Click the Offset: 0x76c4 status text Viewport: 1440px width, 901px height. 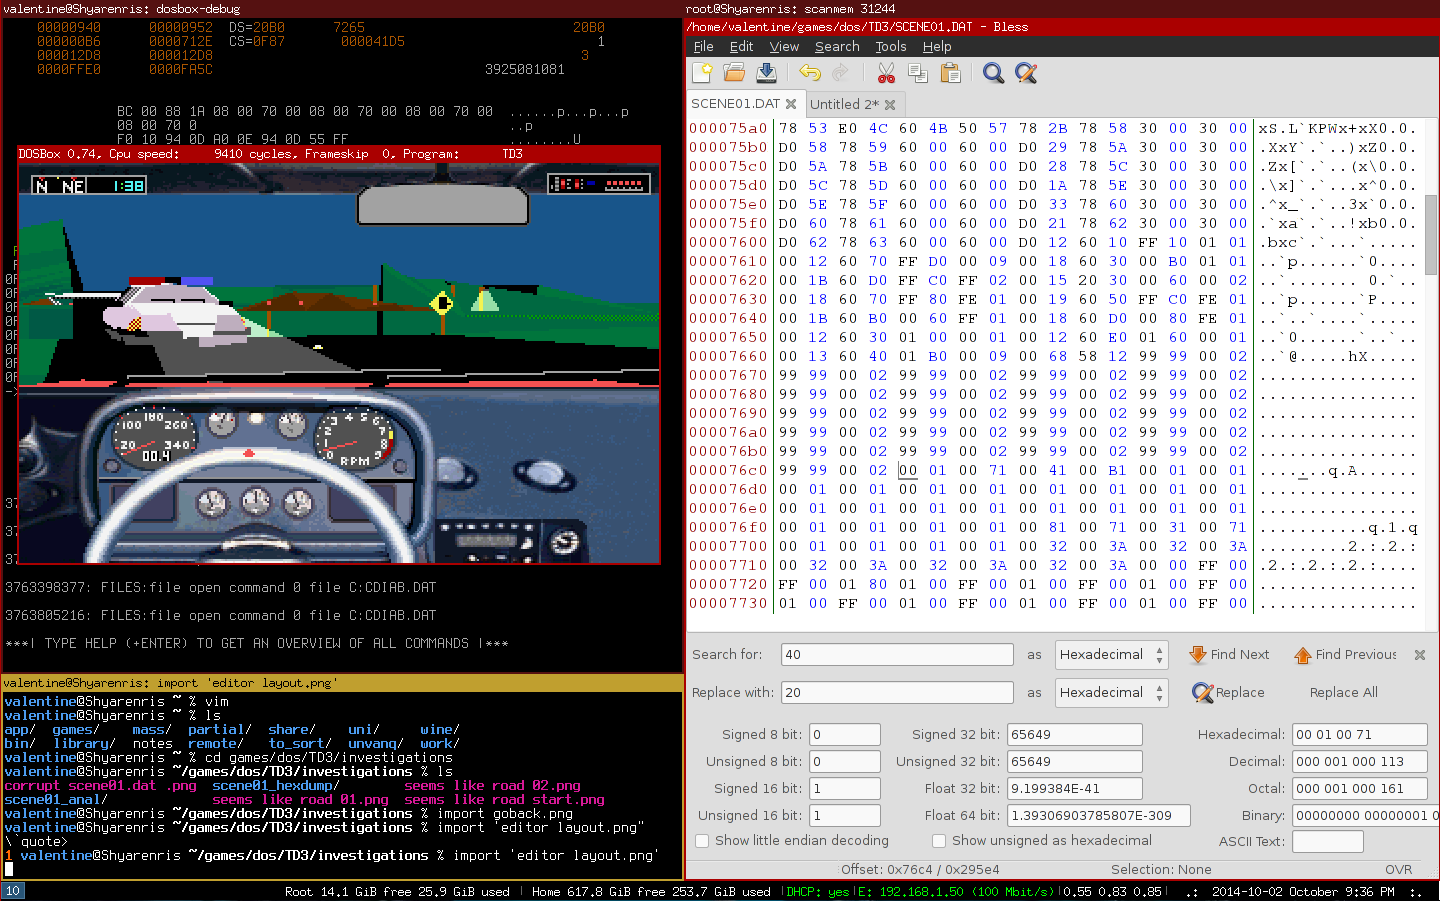click(x=920, y=870)
